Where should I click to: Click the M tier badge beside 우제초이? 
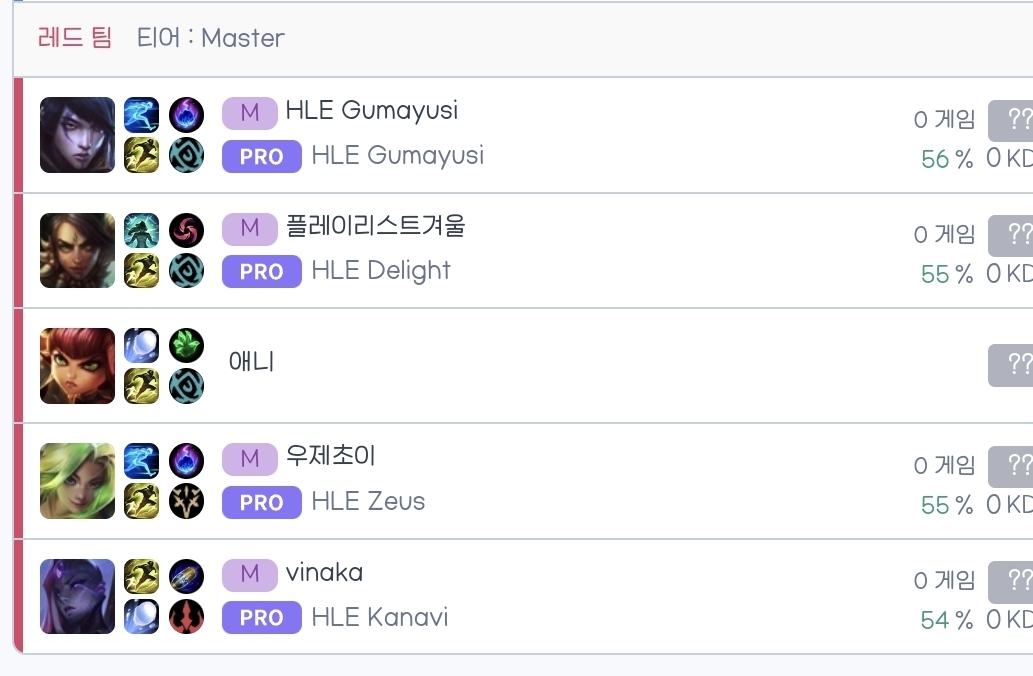250,459
